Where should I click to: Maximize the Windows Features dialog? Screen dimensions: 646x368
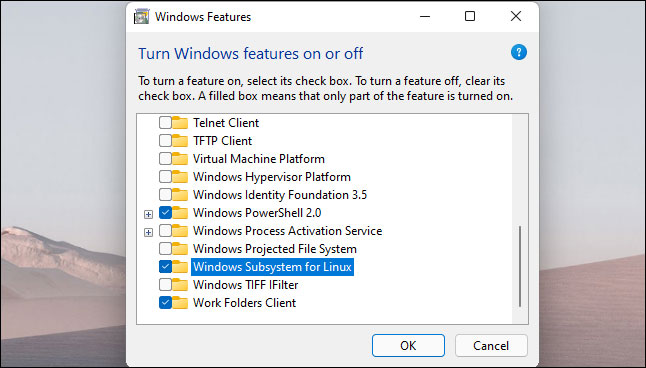[470, 16]
